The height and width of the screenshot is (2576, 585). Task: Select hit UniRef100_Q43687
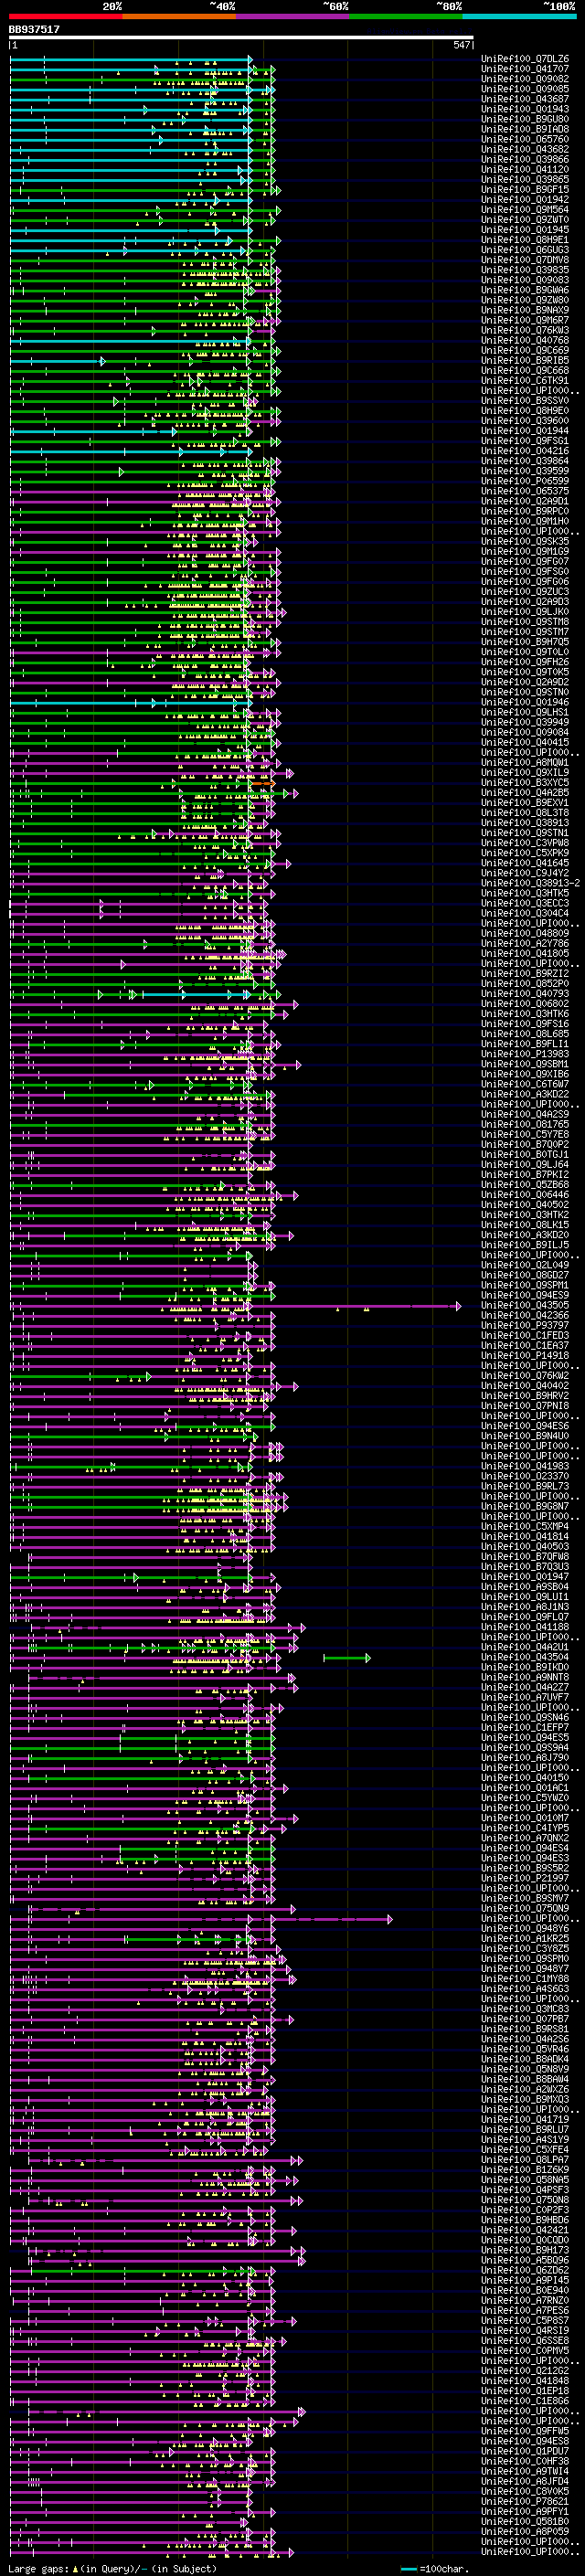(525, 99)
